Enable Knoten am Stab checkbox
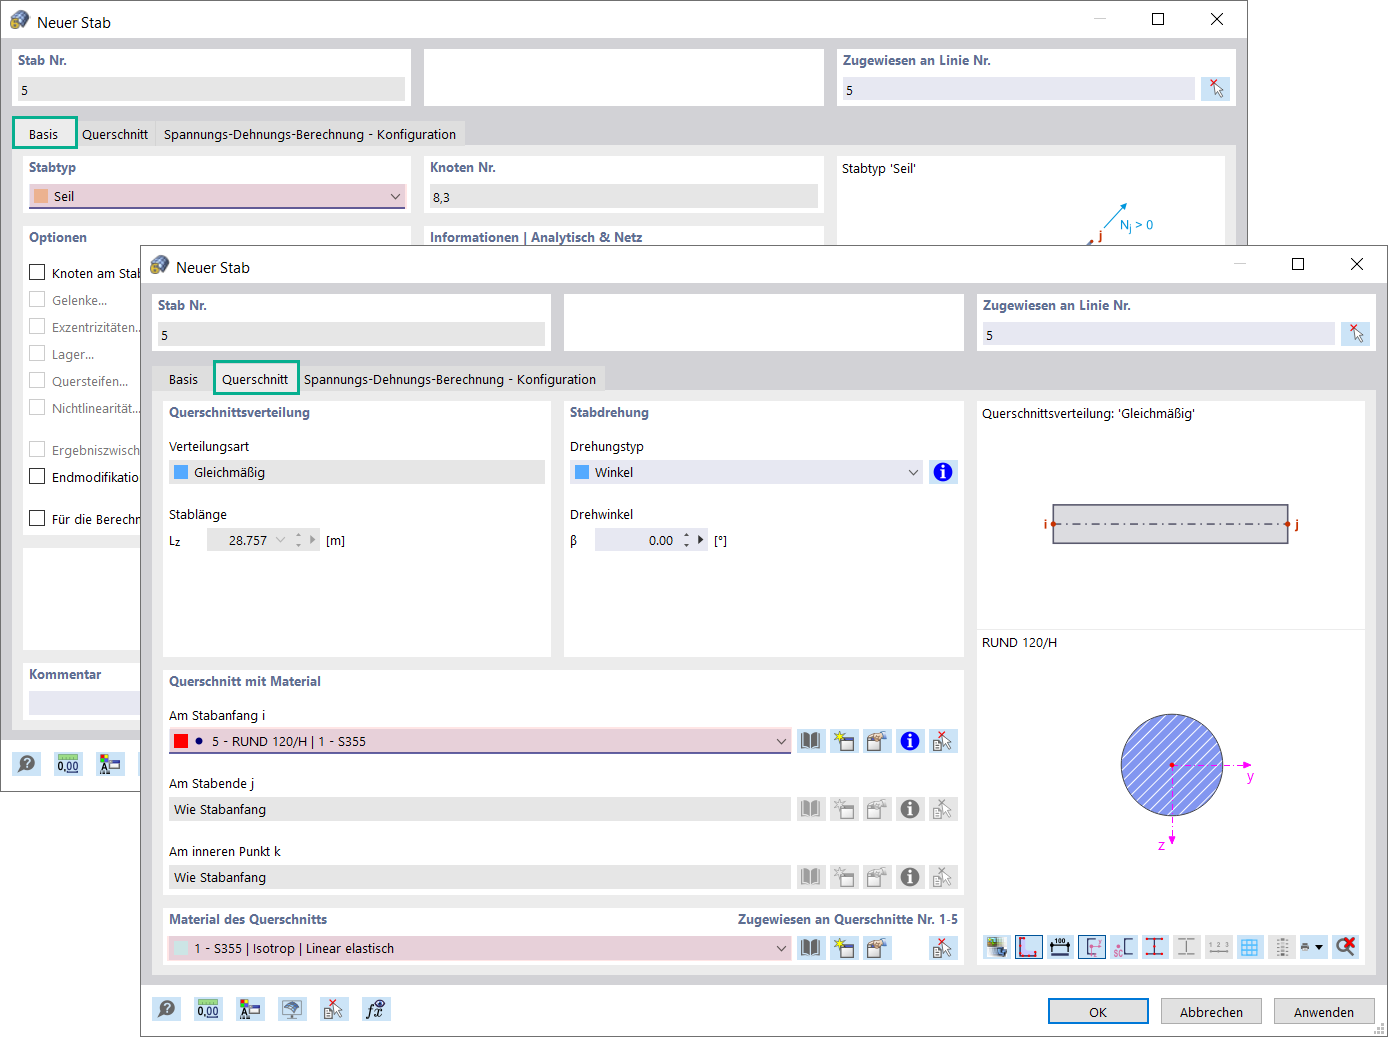 (37, 272)
